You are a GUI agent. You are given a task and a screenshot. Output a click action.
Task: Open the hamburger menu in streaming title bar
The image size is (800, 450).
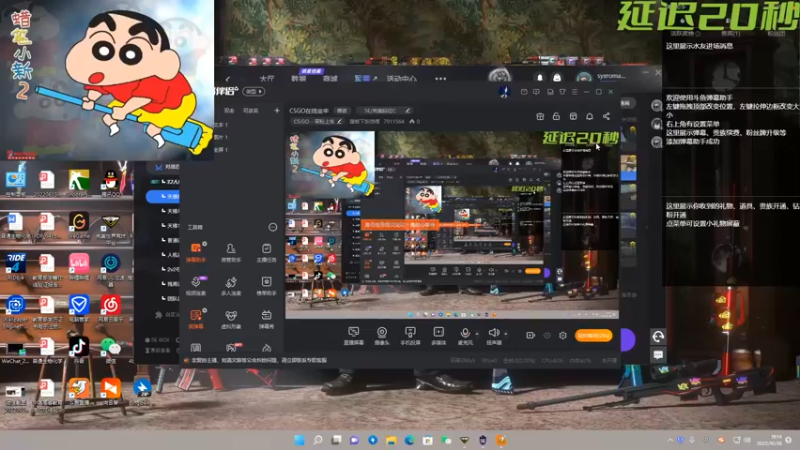pos(574,92)
